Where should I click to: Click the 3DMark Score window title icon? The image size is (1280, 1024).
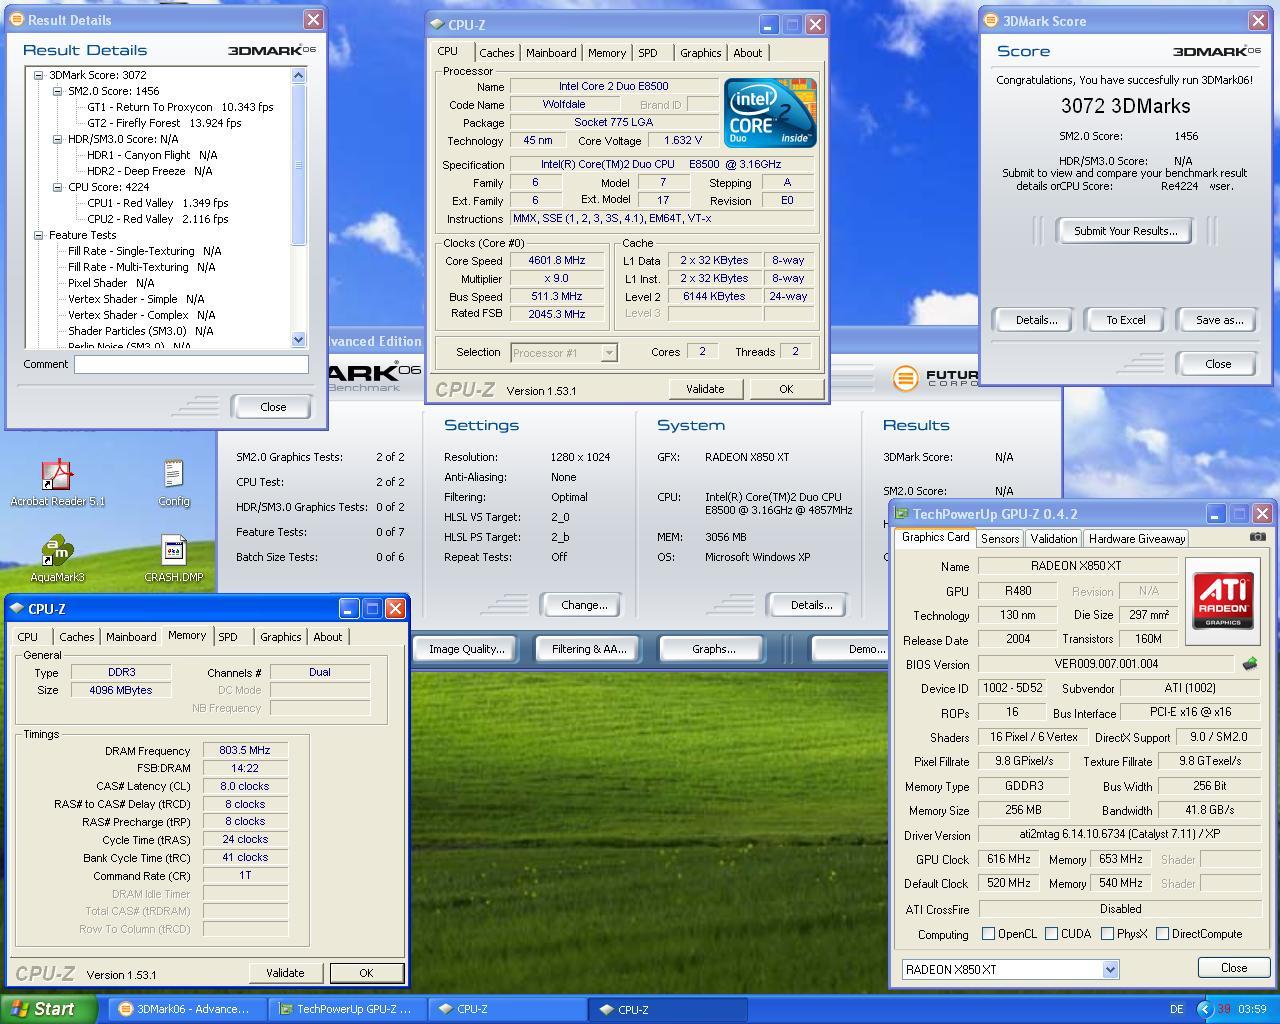tap(991, 20)
